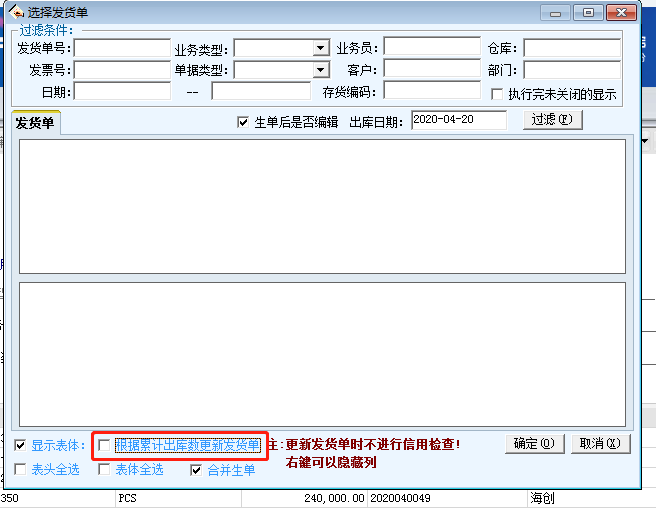
Task: Click the 出库日期 field showing 2020-04-20
Action: [459, 120]
